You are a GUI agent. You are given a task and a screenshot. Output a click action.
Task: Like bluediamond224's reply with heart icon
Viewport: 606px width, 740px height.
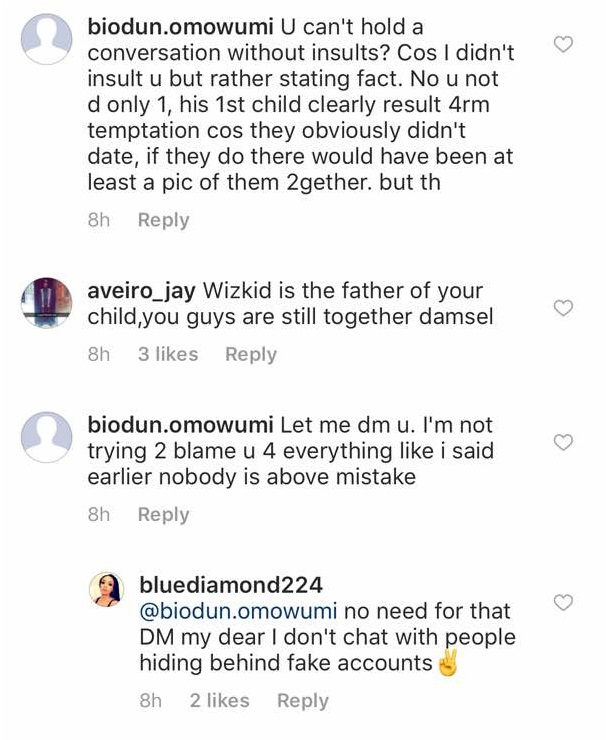point(563,602)
